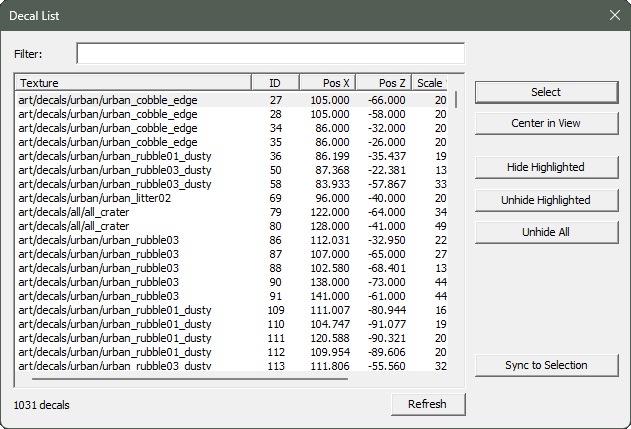The image size is (631, 429).
Task: Refresh the decal list
Action: 428,404
